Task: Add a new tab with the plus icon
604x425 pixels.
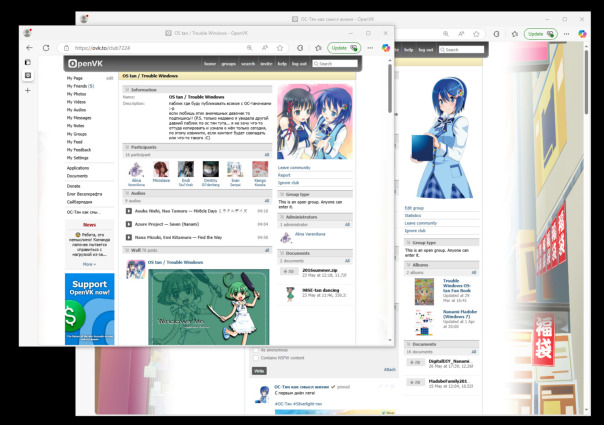Action: [x=28, y=91]
